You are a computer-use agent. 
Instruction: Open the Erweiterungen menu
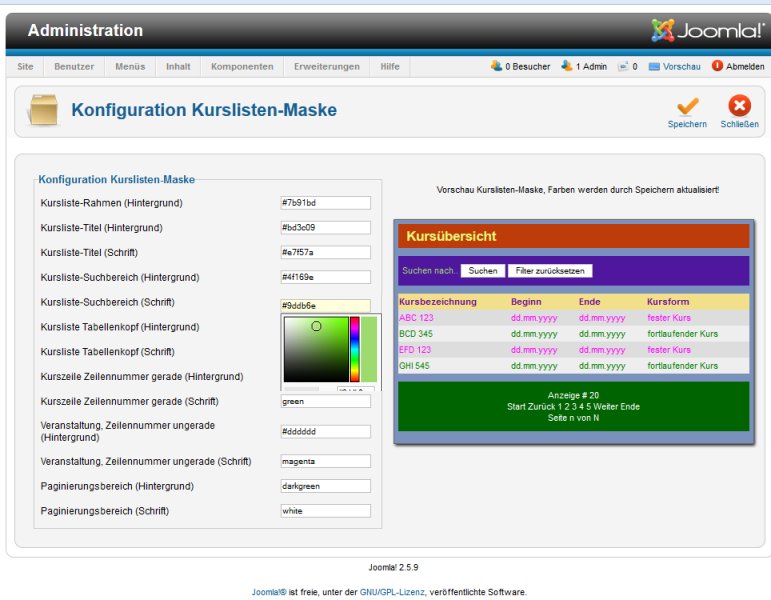tap(326, 67)
